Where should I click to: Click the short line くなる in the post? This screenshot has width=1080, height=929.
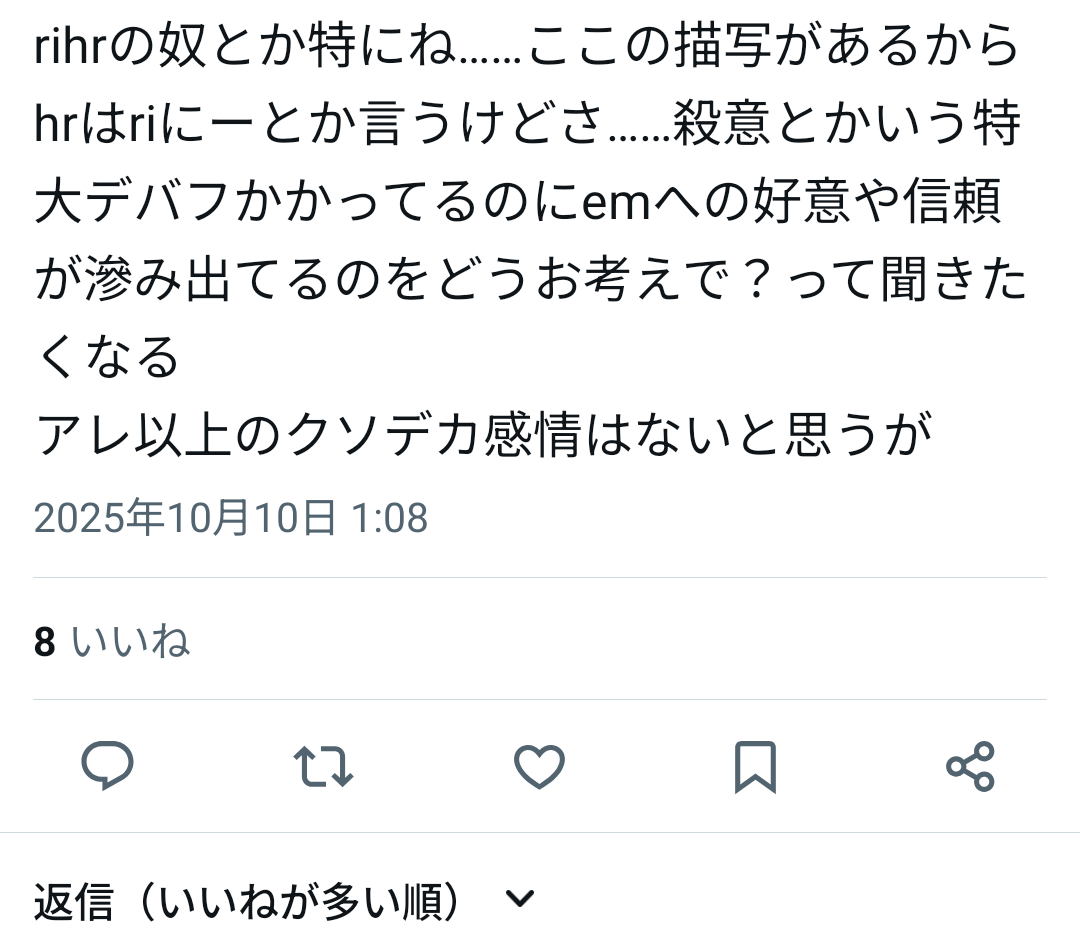[x=107, y=357]
